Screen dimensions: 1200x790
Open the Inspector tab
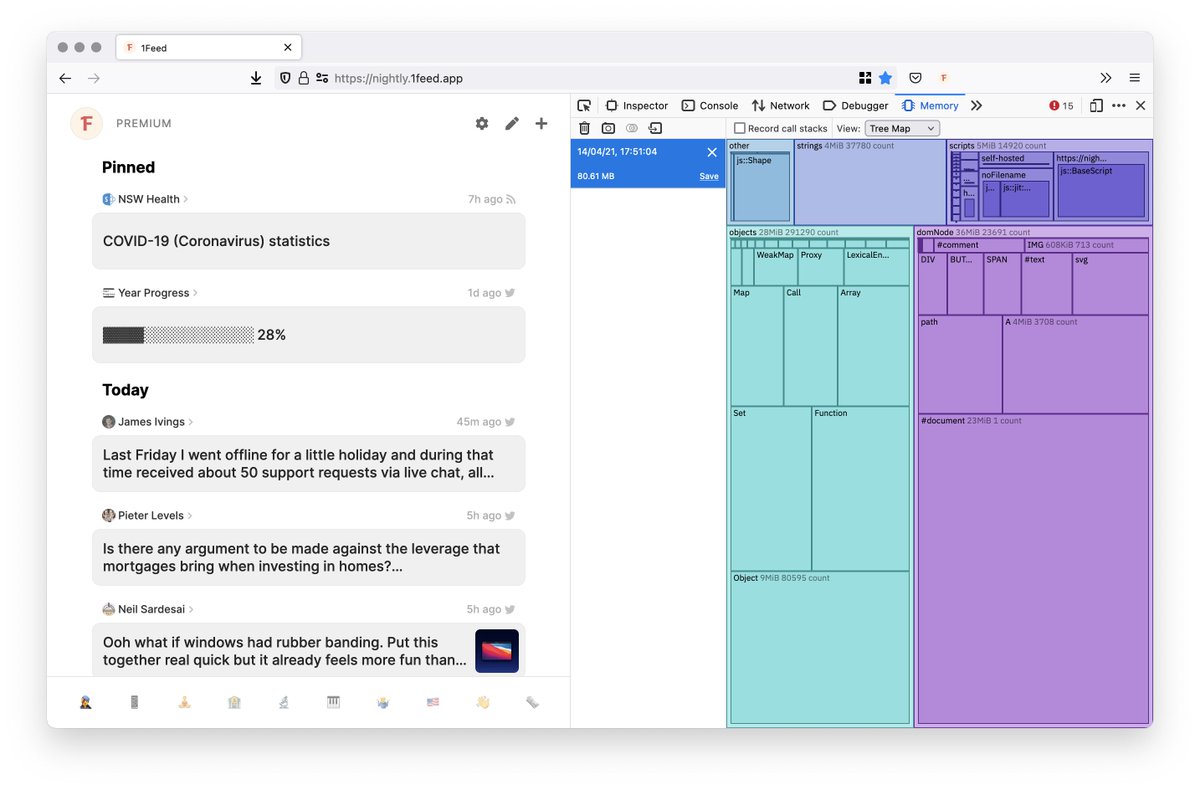[x=636, y=105]
